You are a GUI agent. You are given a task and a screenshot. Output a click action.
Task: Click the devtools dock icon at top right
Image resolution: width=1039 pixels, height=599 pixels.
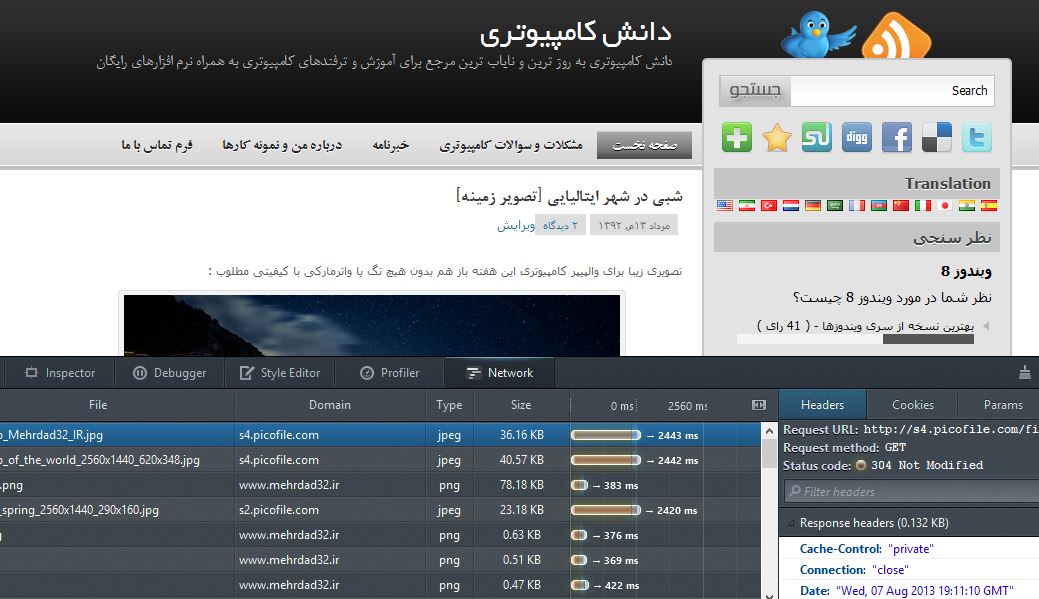coord(1024,372)
